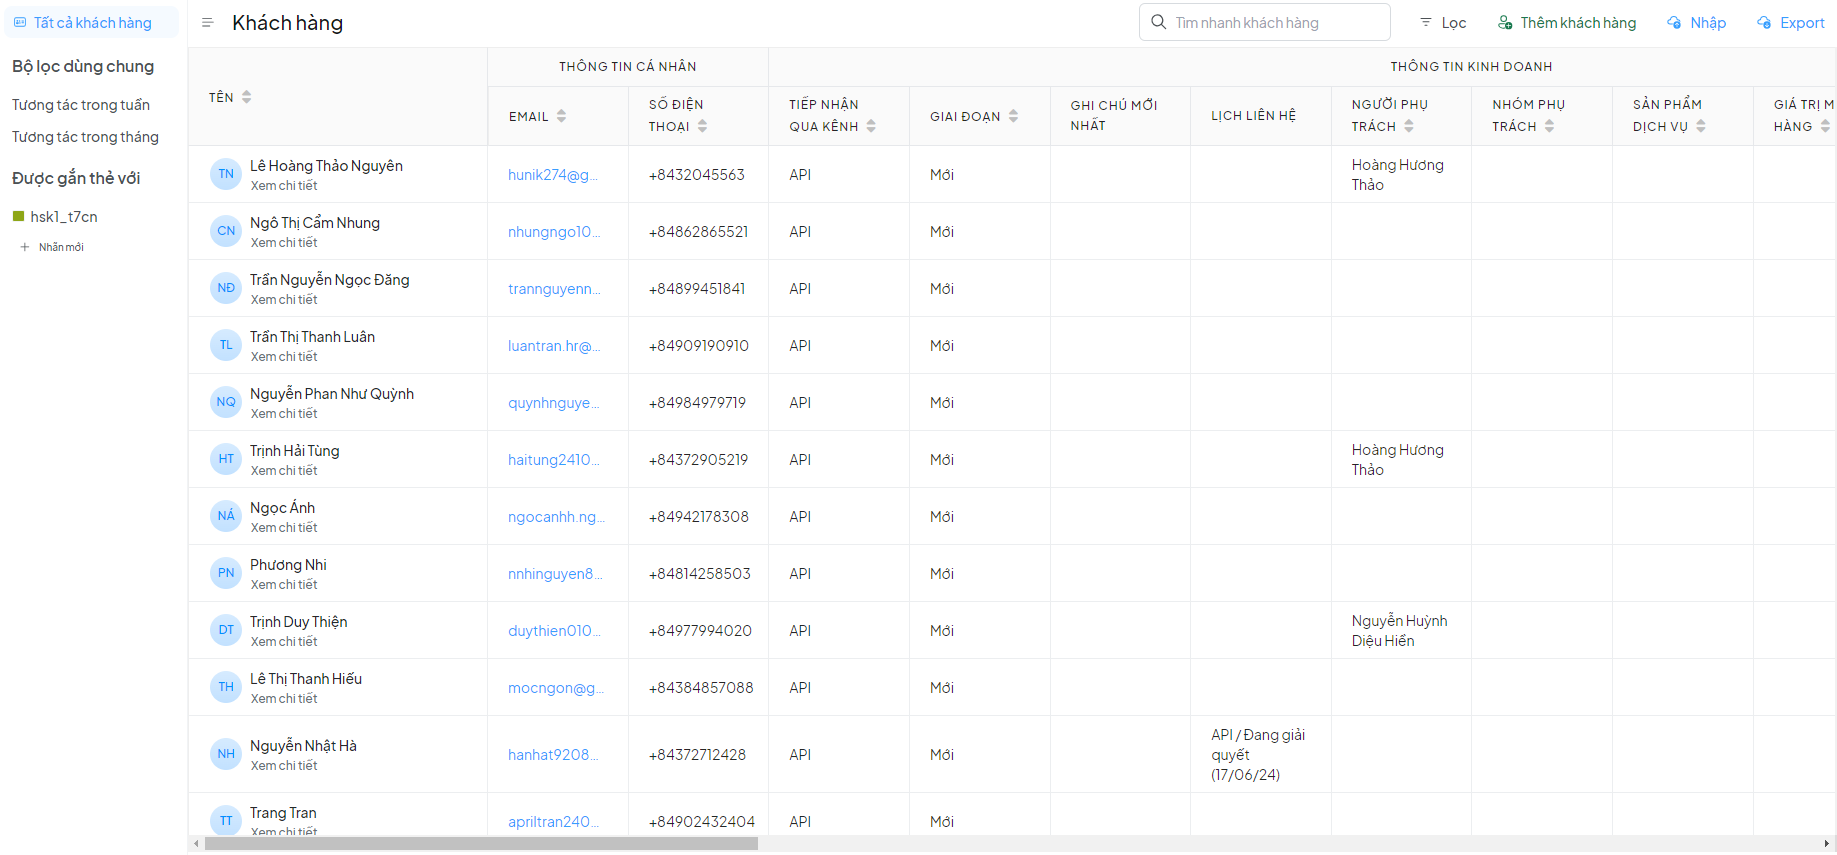This screenshot has width=1837, height=855.
Task: Open Xem chi tiết for Ngô Thị Cẩm Nhung
Action: (284, 243)
